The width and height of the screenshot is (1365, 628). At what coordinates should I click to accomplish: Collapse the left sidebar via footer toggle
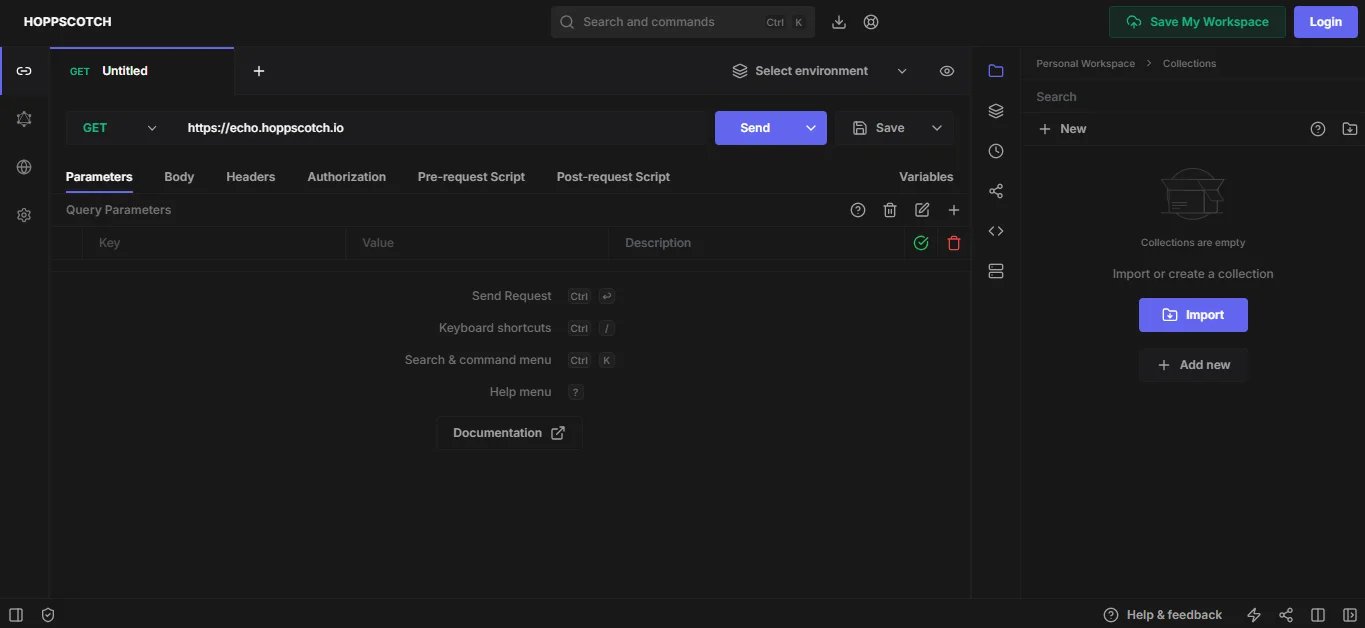[16, 615]
